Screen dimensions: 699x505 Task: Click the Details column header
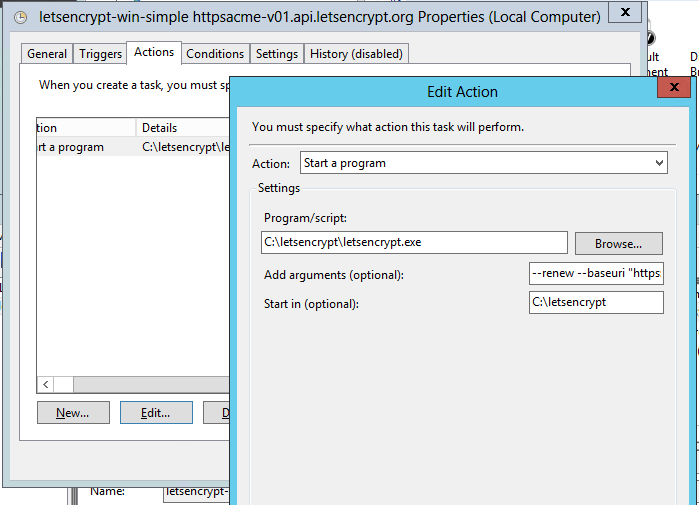tap(183, 128)
